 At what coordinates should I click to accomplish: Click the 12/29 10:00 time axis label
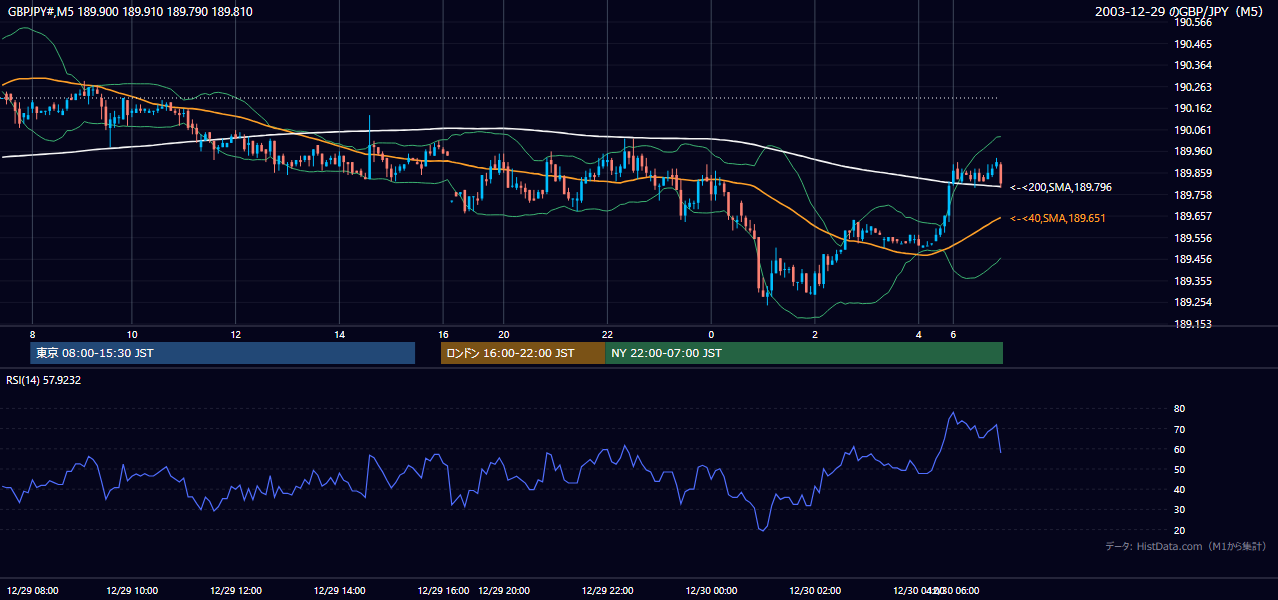click(x=133, y=590)
